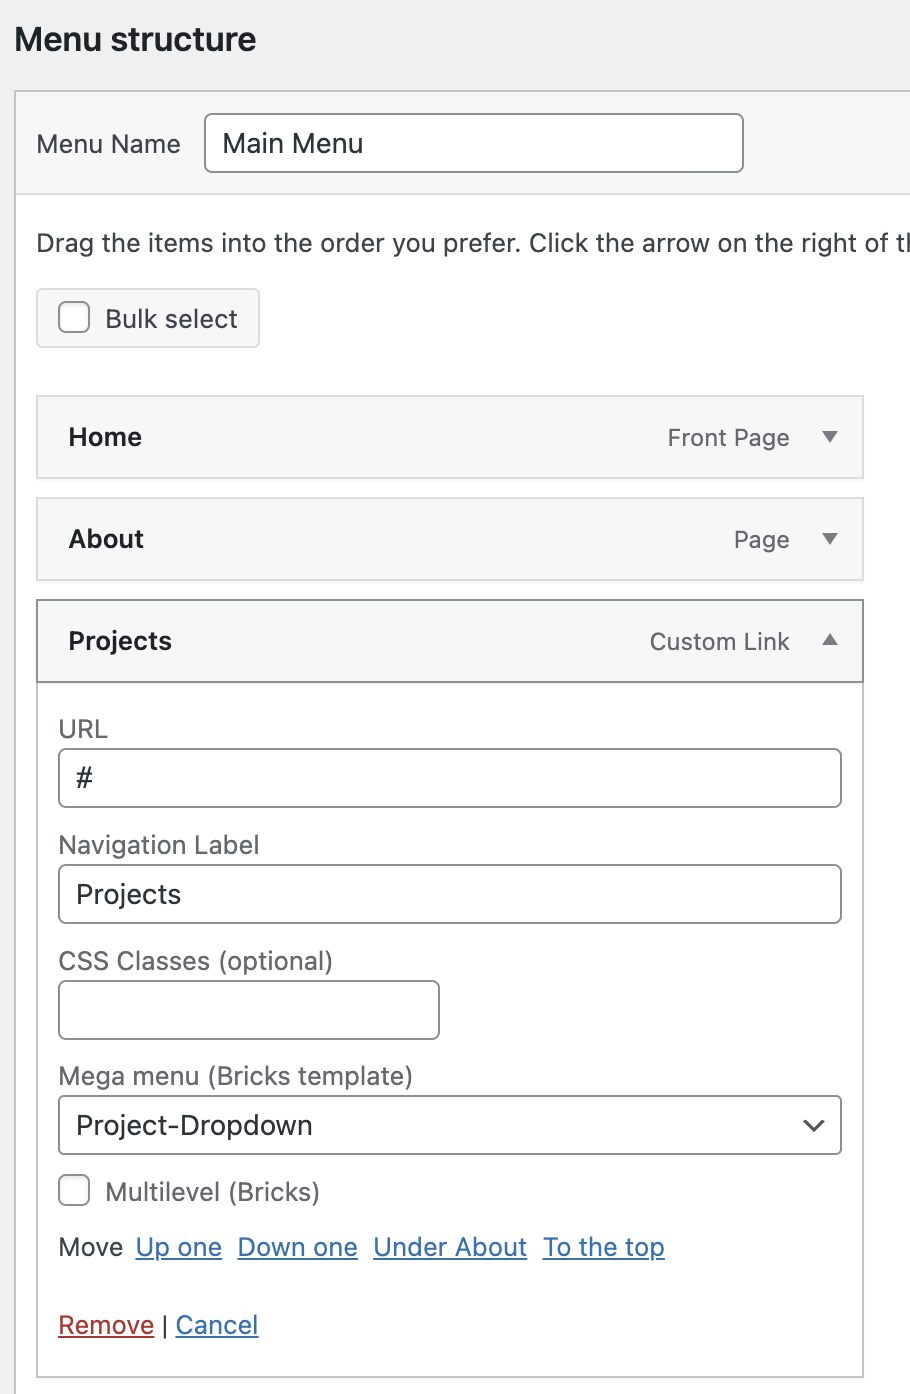Click the Bulk select button label

tap(171, 319)
